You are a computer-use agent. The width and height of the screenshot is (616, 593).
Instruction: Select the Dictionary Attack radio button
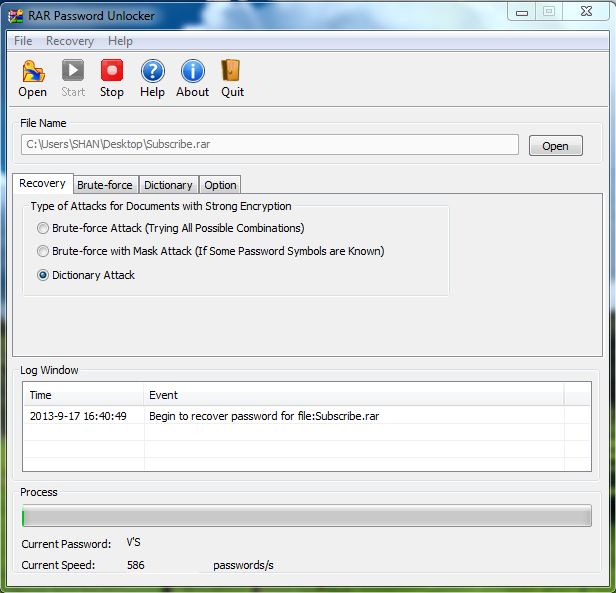(43, 275)
